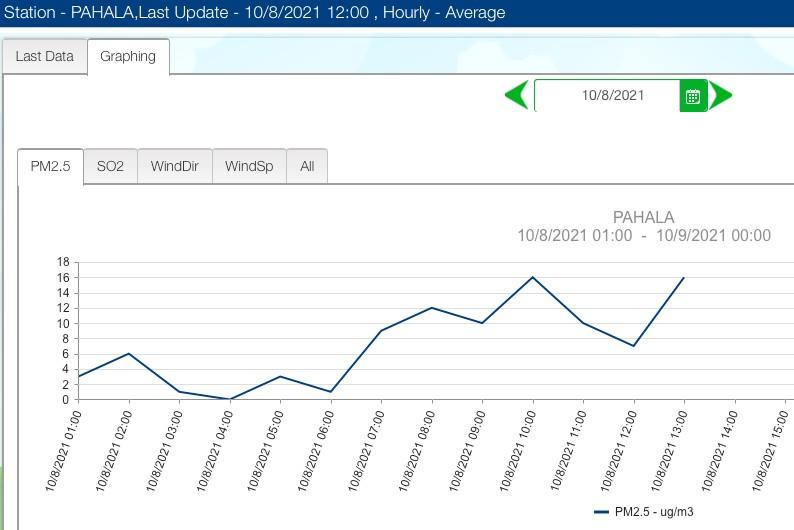794x530 pixels.
Task: Click the date field showing 10/8/2021
Action: click(x=612, y=96)
